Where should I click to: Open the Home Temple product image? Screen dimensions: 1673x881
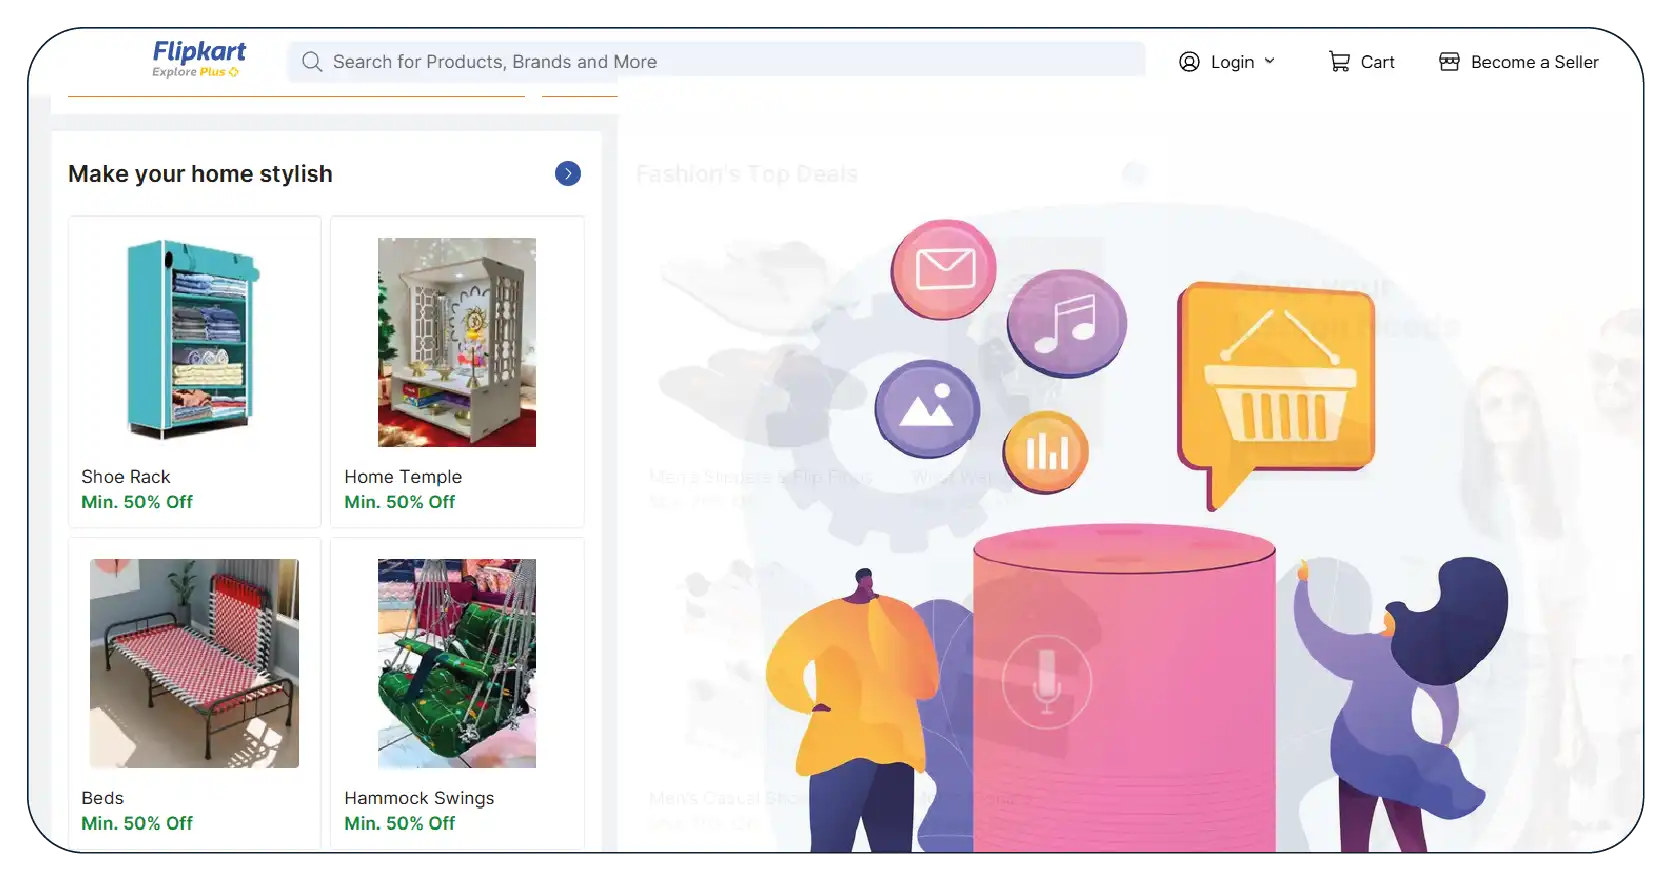tap(457, 342)
